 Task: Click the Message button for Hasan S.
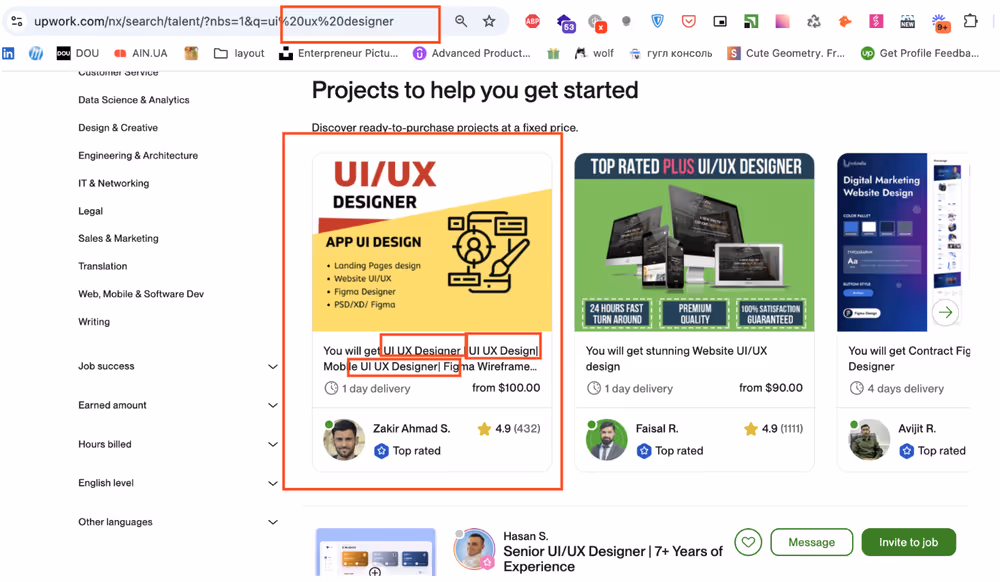pos(811,542)
